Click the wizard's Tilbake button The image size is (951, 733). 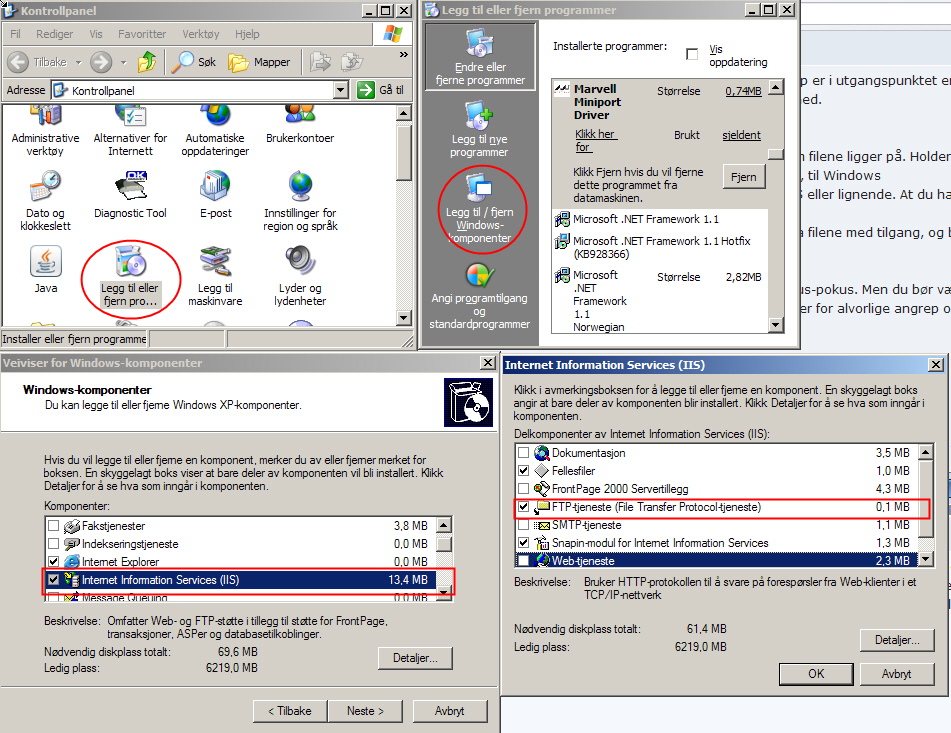290,711
